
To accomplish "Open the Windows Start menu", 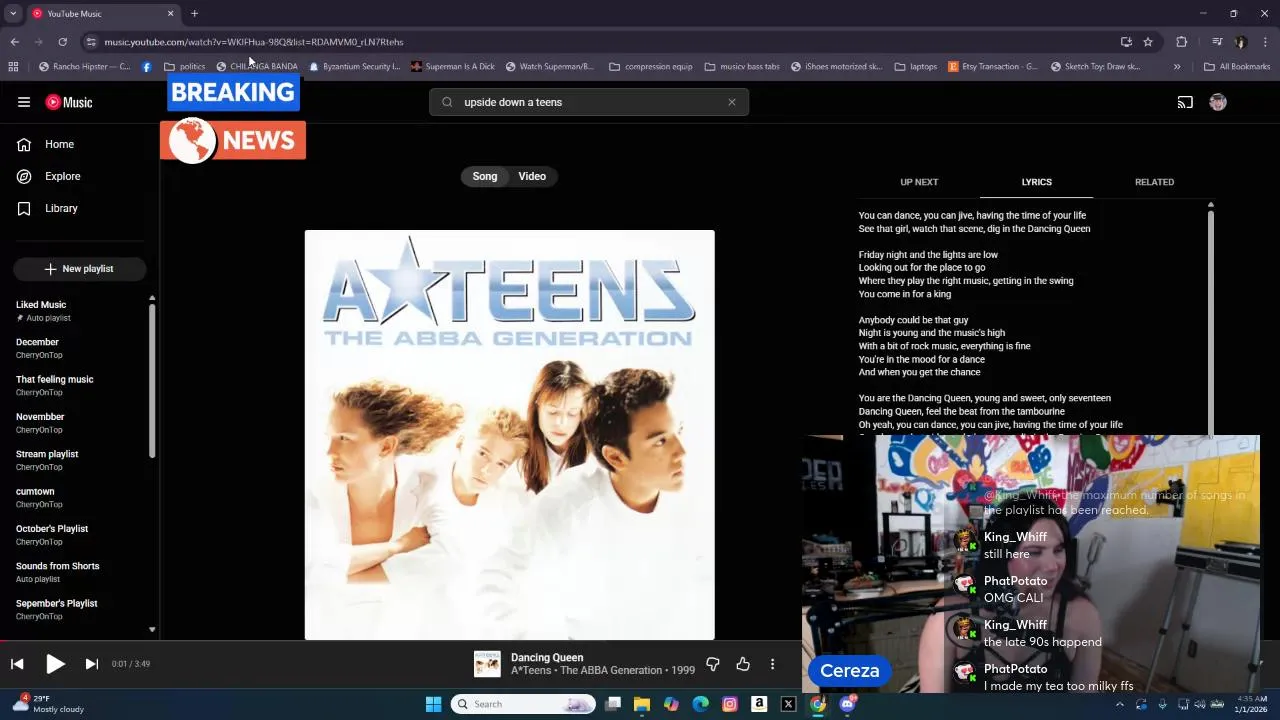I will (x=433, y=704).
